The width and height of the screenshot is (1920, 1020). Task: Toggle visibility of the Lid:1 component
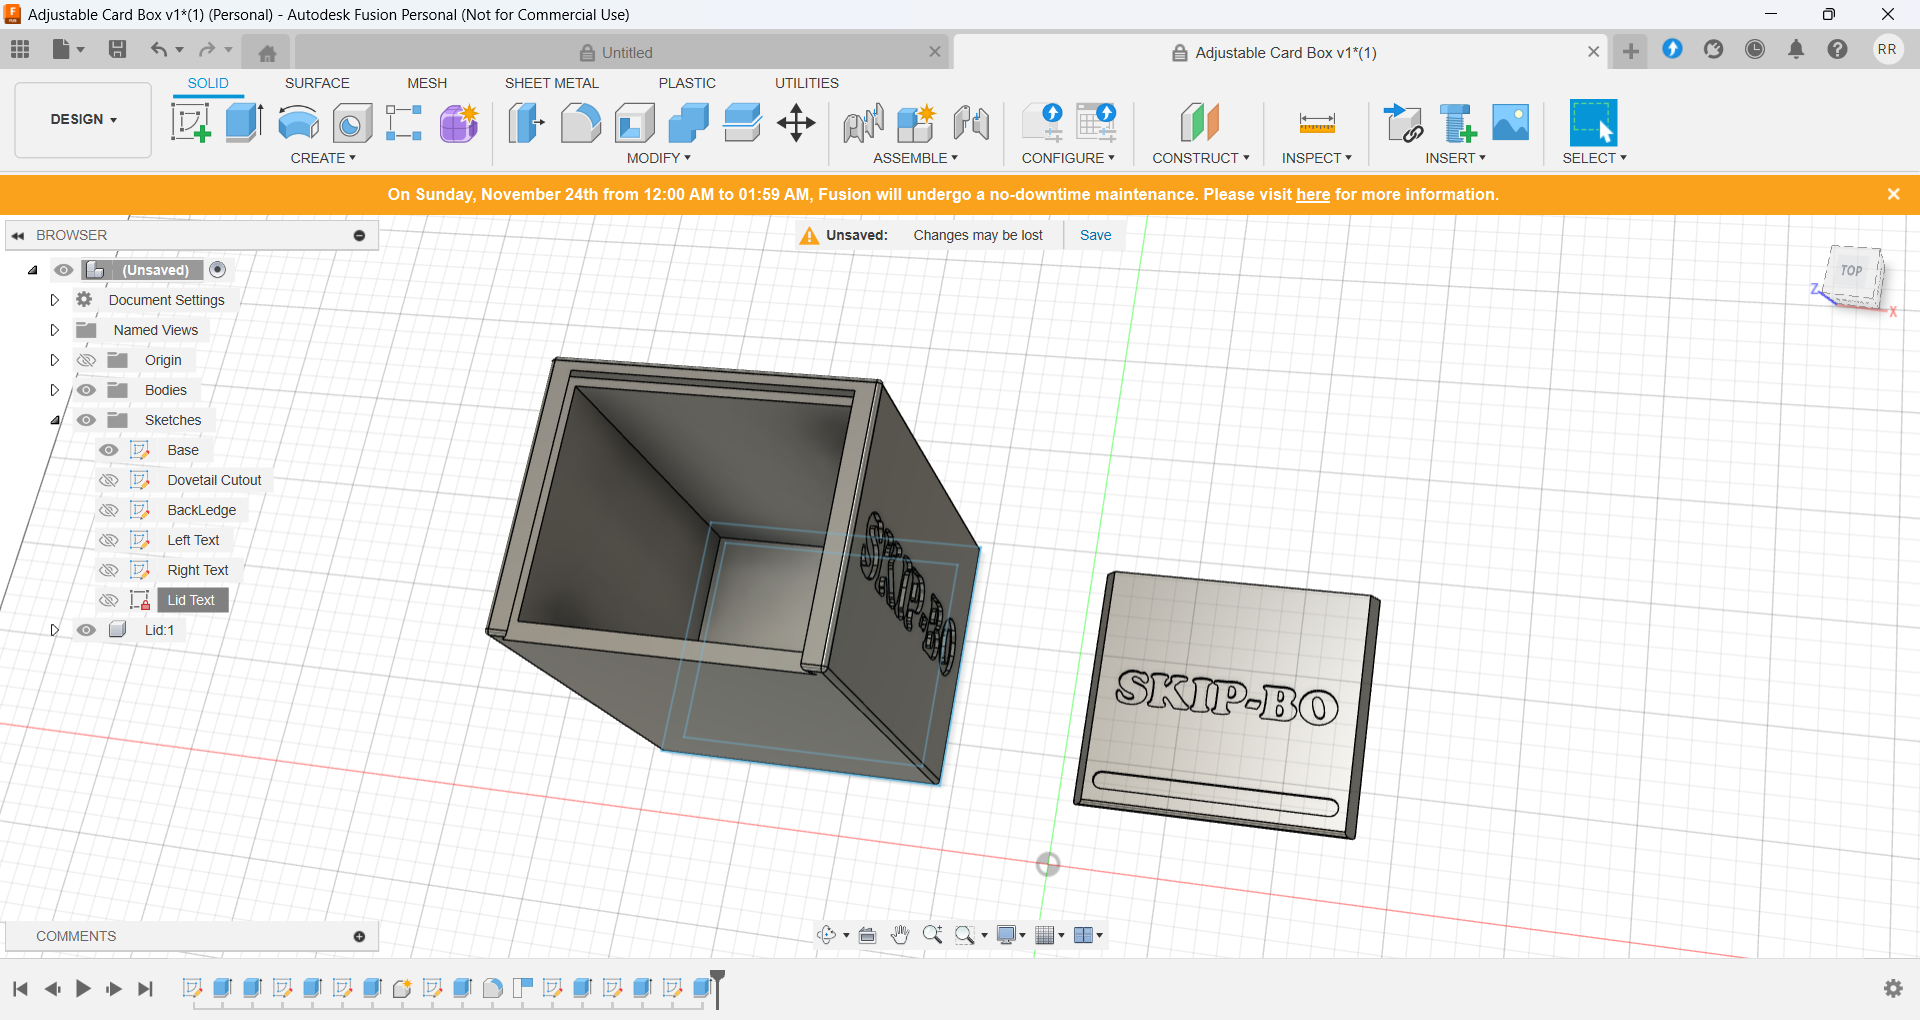tap(87, 630)
